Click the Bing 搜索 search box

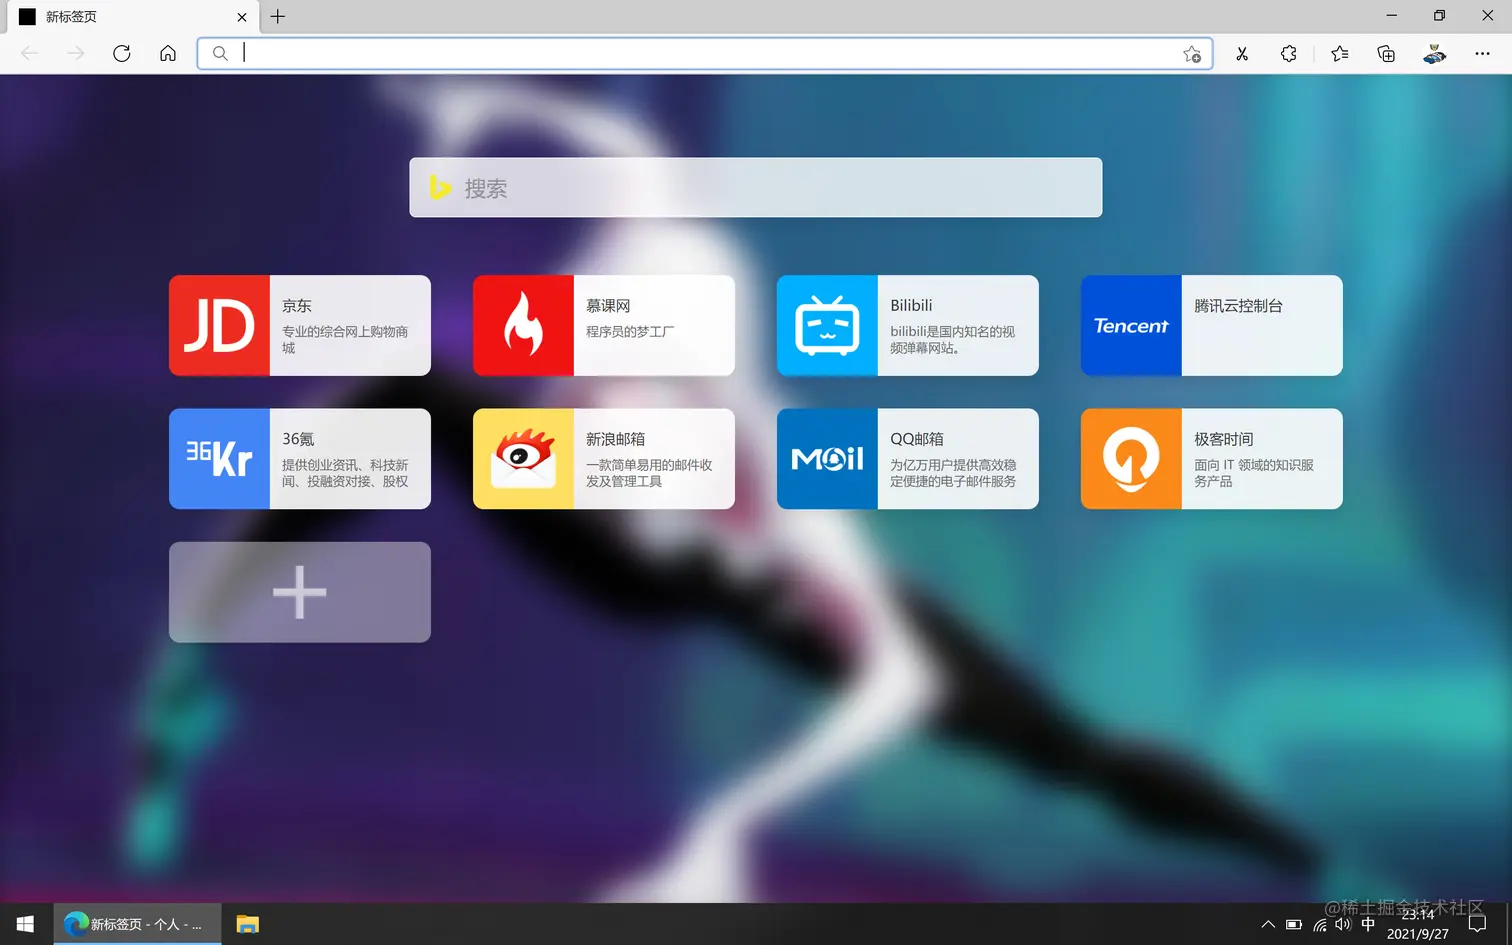[x=756, y=187]
